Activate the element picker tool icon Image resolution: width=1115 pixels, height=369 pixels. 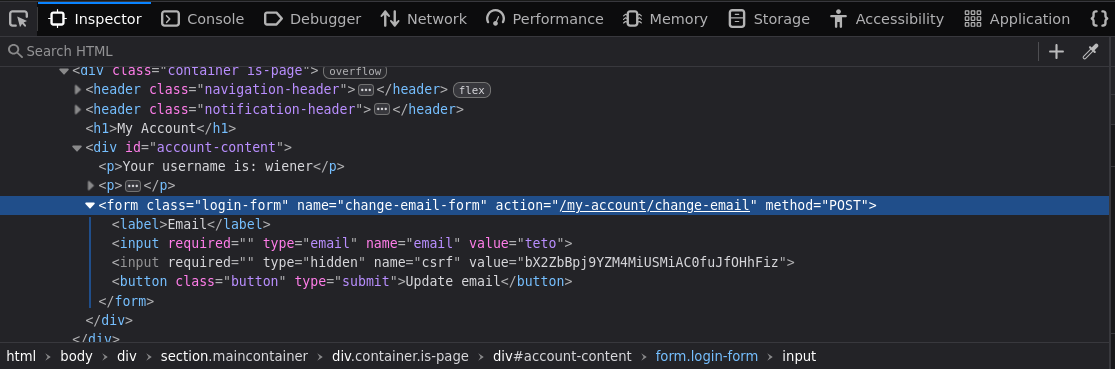[18, 19]
